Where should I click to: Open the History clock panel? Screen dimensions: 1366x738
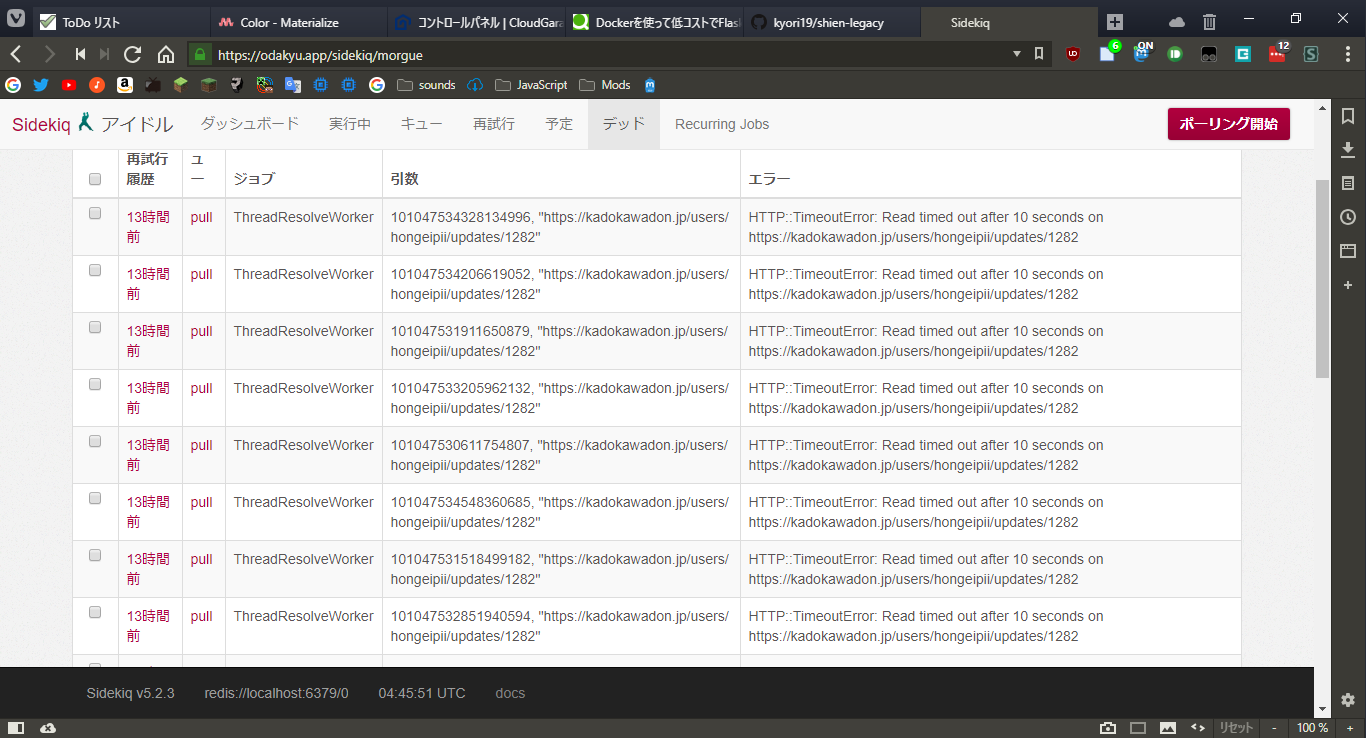(1348, 217)
